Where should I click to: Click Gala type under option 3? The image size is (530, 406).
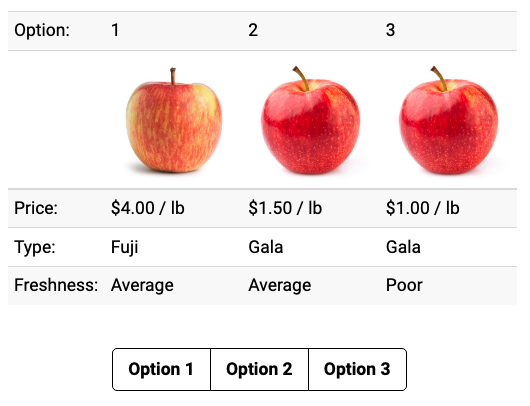coord(403,247)
